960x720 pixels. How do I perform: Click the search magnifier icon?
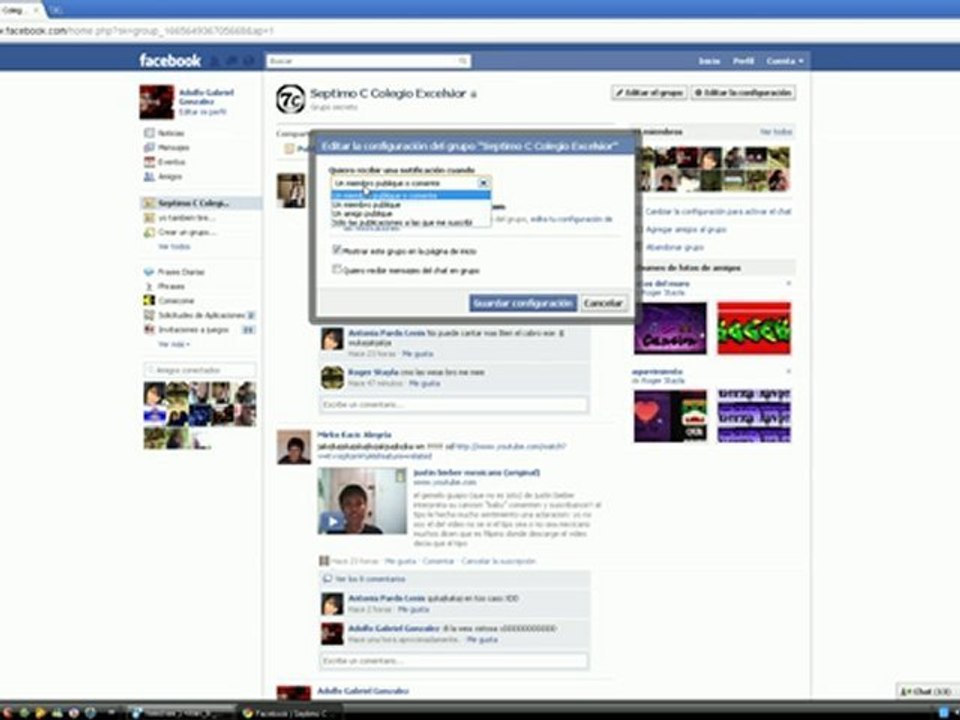pyautogui.click(x=463, y=61)
